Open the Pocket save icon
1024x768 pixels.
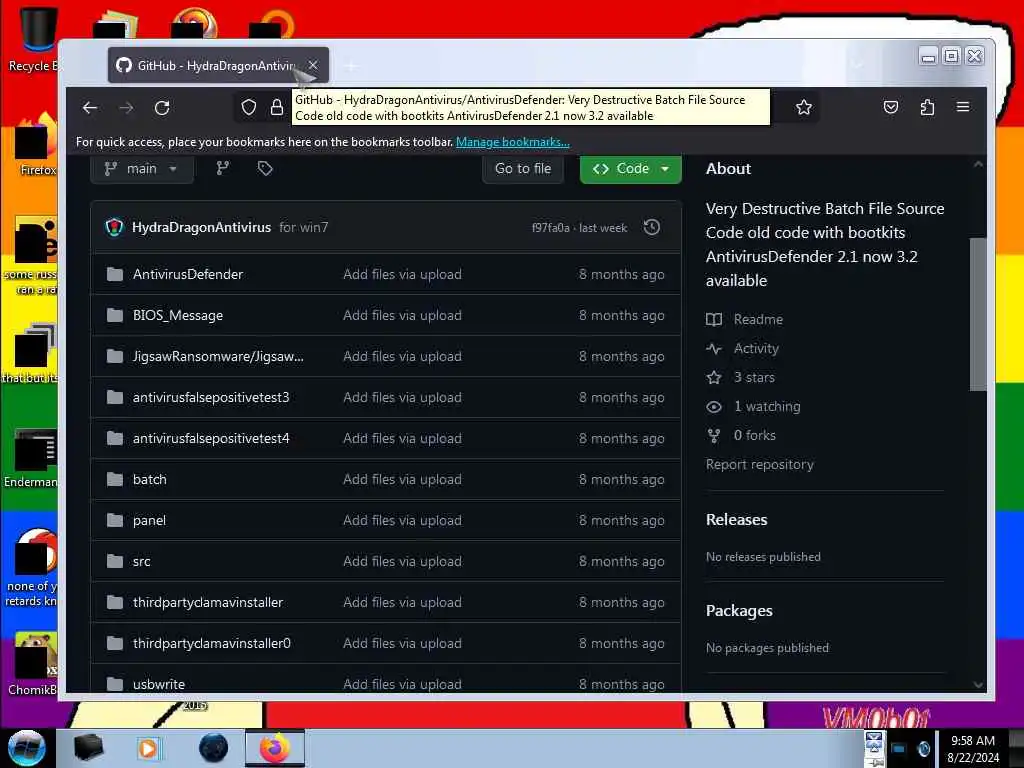pyautogui.click(x=891, y=107)
